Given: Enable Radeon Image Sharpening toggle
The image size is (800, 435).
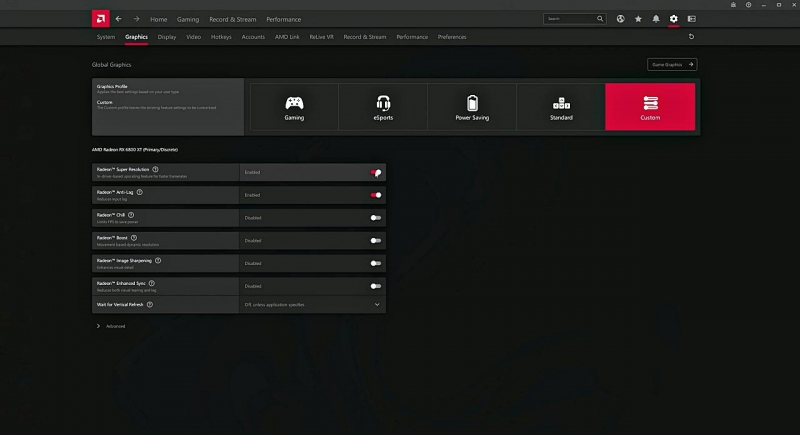Looking at the screenshot, I should click(x=375, y=263).
